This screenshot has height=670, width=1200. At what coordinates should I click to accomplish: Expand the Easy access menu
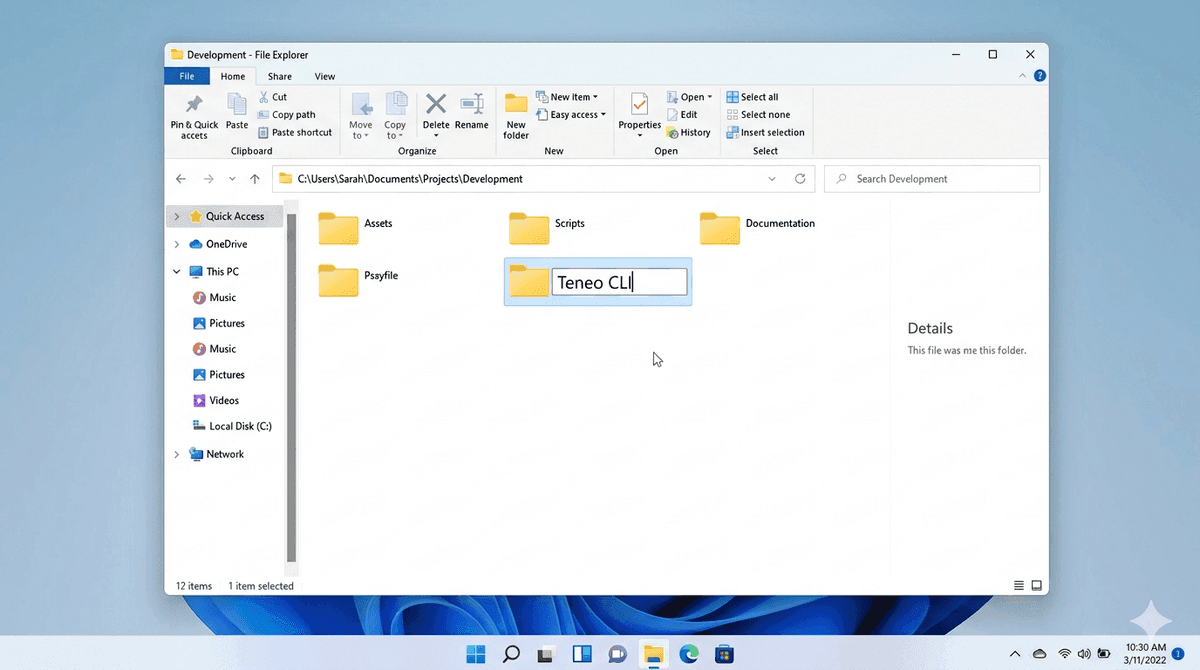571,114
